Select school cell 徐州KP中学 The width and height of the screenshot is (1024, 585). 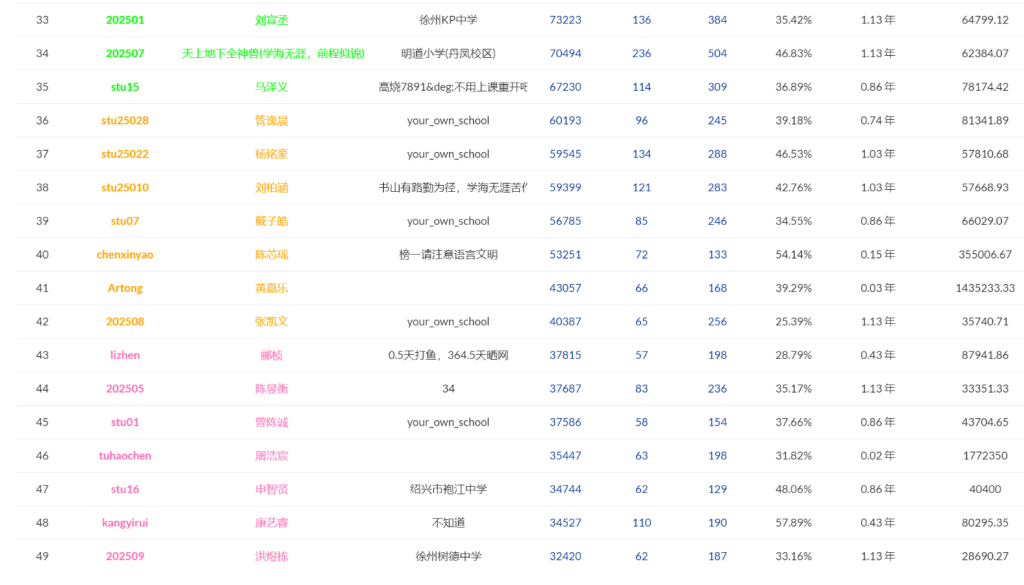pos(448,20)
